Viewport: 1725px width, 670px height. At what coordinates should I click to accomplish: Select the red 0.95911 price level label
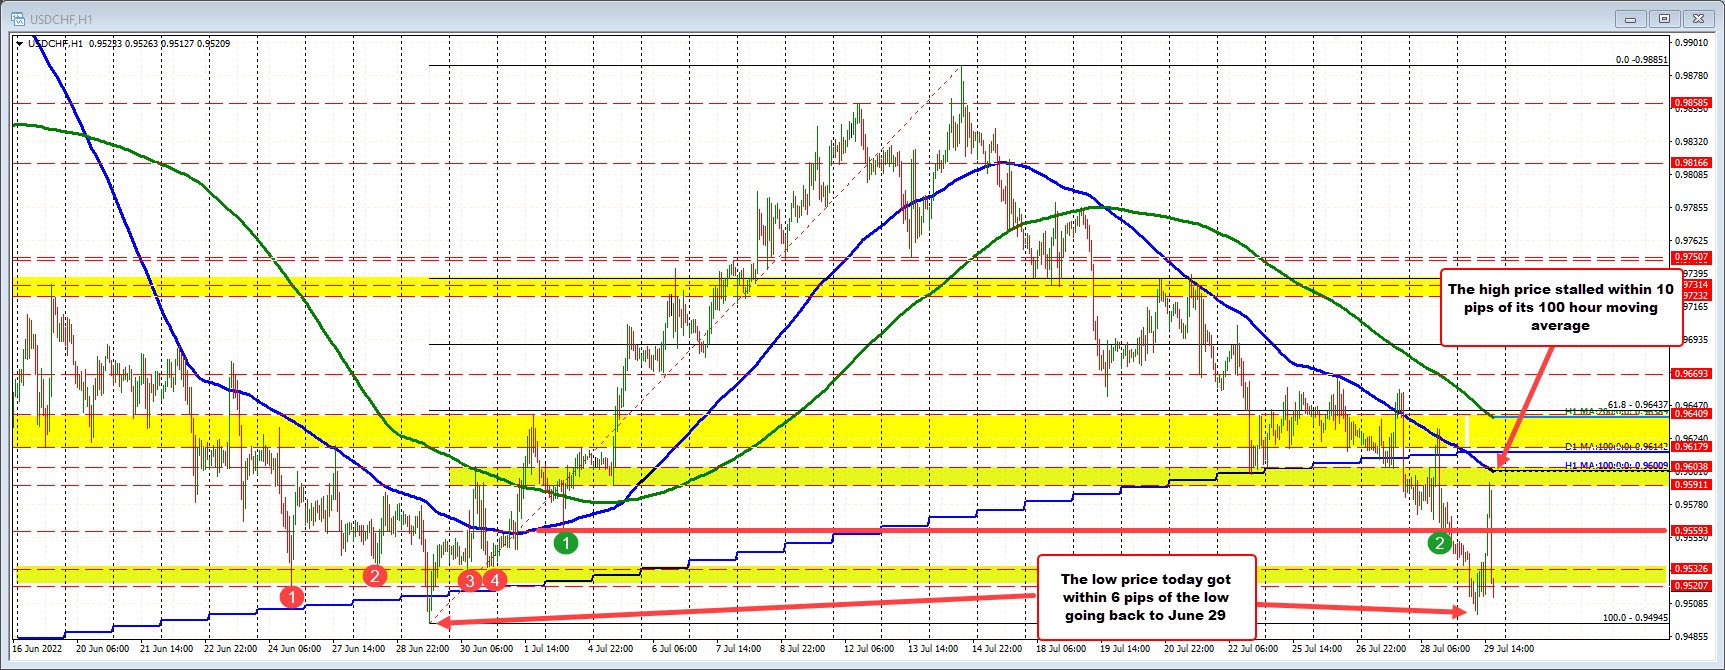[1692, 484]
